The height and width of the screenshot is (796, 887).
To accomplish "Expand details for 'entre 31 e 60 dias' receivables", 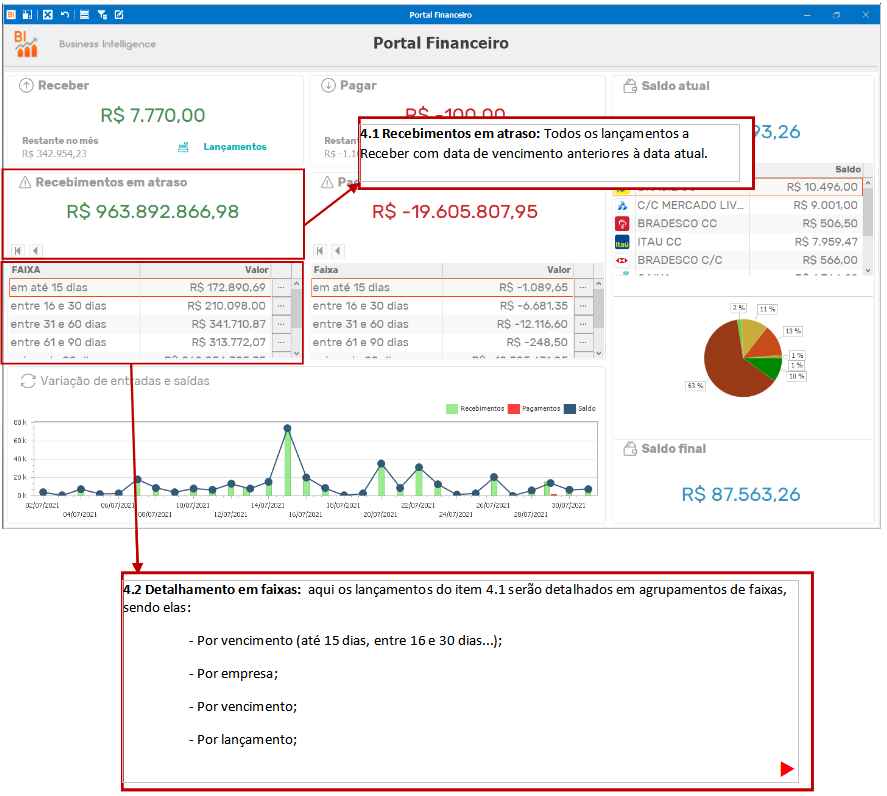I will 281,324.
